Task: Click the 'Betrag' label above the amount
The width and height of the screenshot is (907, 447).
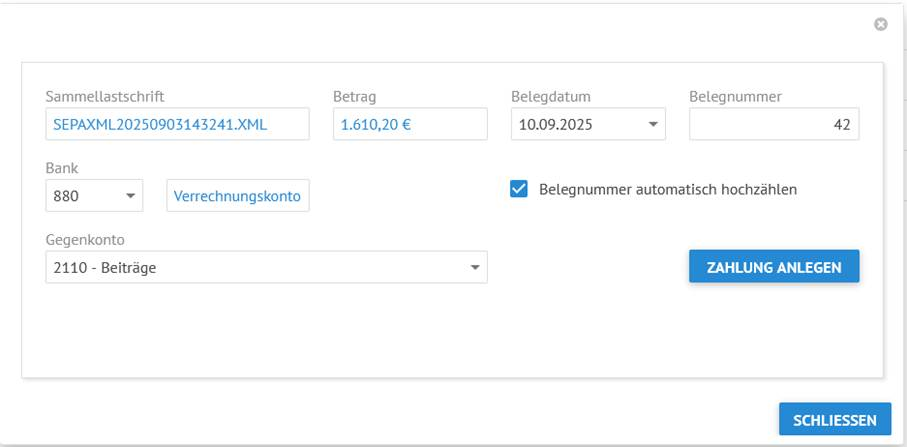Action: [x=353, y=97]
